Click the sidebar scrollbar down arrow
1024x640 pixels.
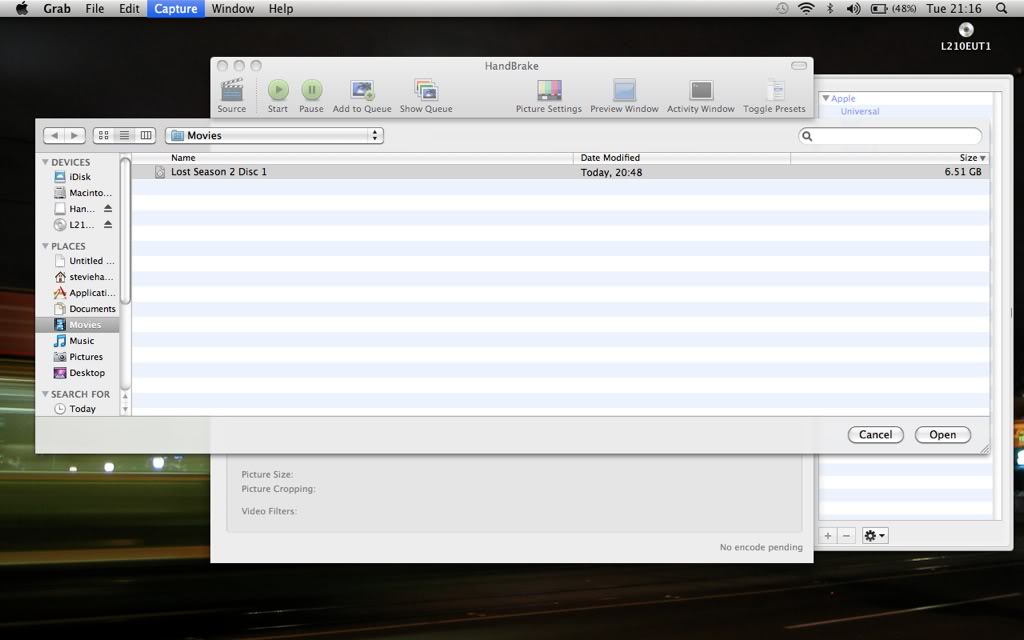coord(125,410)
